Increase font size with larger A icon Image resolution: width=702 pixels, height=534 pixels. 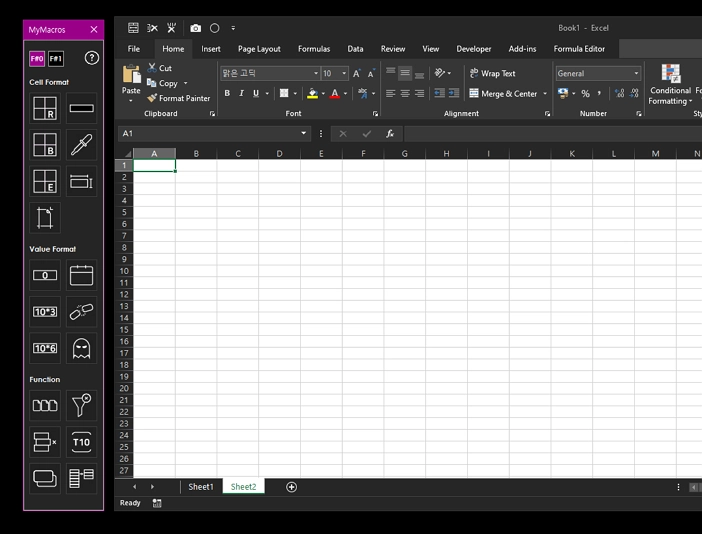click(357, 73)
